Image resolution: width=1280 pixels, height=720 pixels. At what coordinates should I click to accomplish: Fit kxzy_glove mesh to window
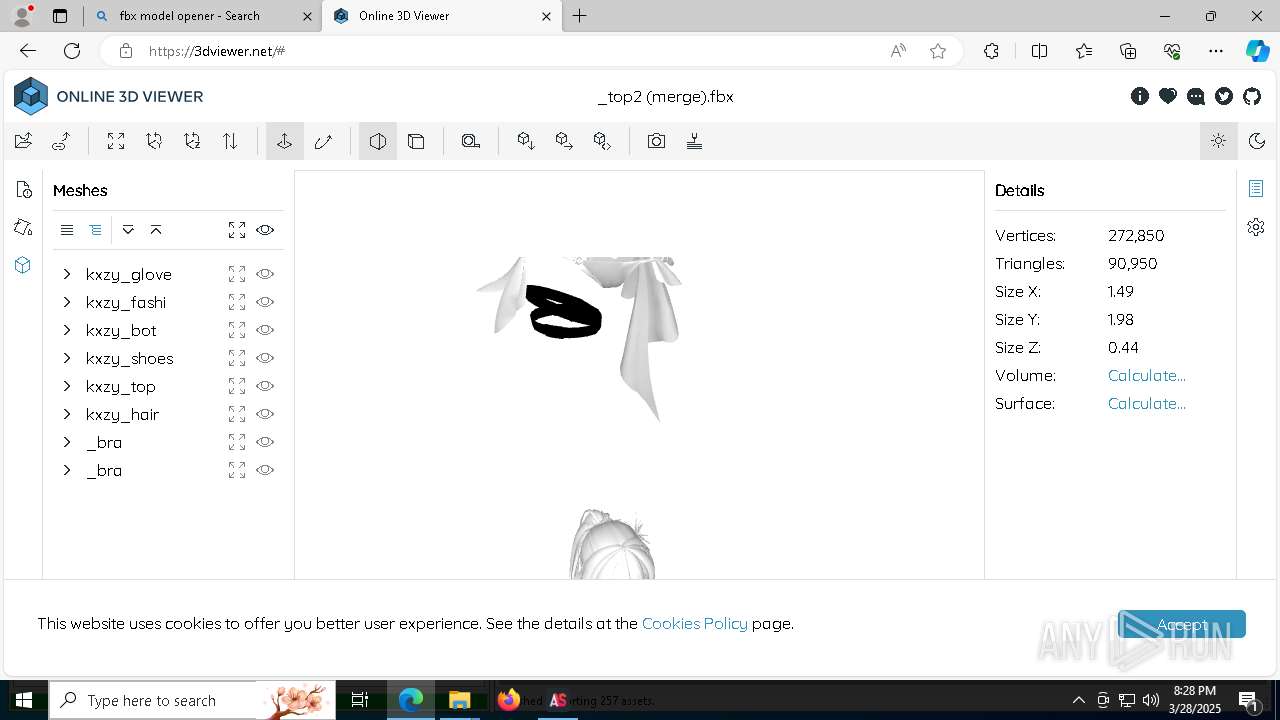coord(237,274)
